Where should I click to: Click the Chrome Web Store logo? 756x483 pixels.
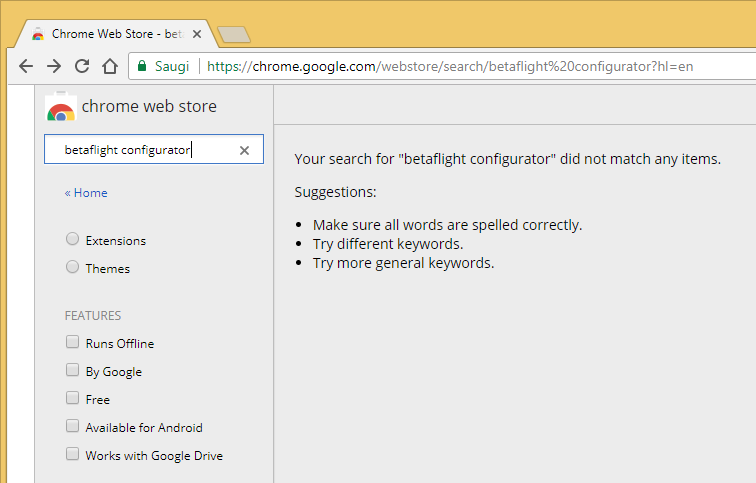pyautogui.click(x=61, y=107)
